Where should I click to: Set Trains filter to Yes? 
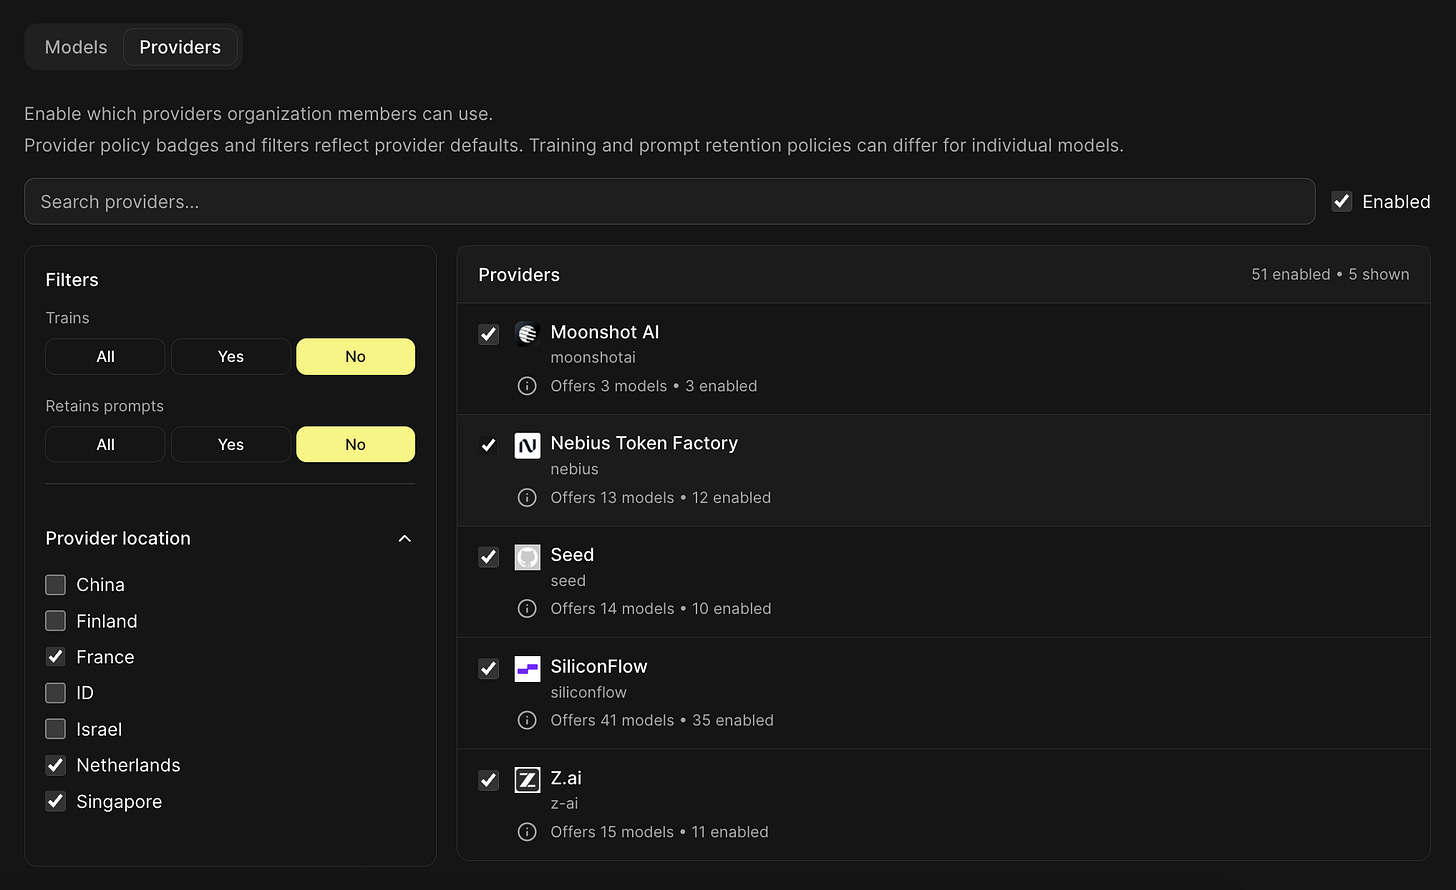(231, 356)
